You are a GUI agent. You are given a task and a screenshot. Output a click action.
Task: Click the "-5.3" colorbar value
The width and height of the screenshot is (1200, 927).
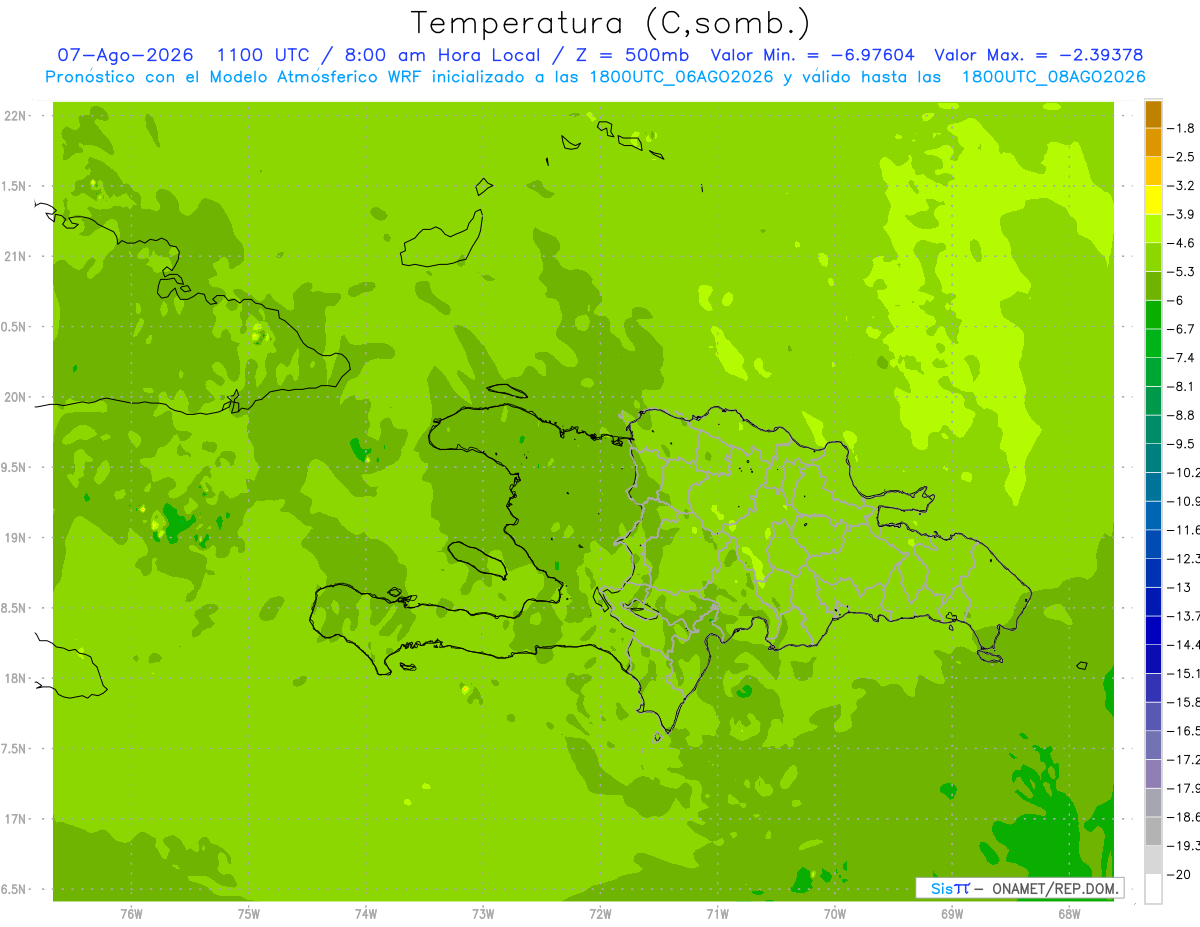click(x=1181, y=272)
